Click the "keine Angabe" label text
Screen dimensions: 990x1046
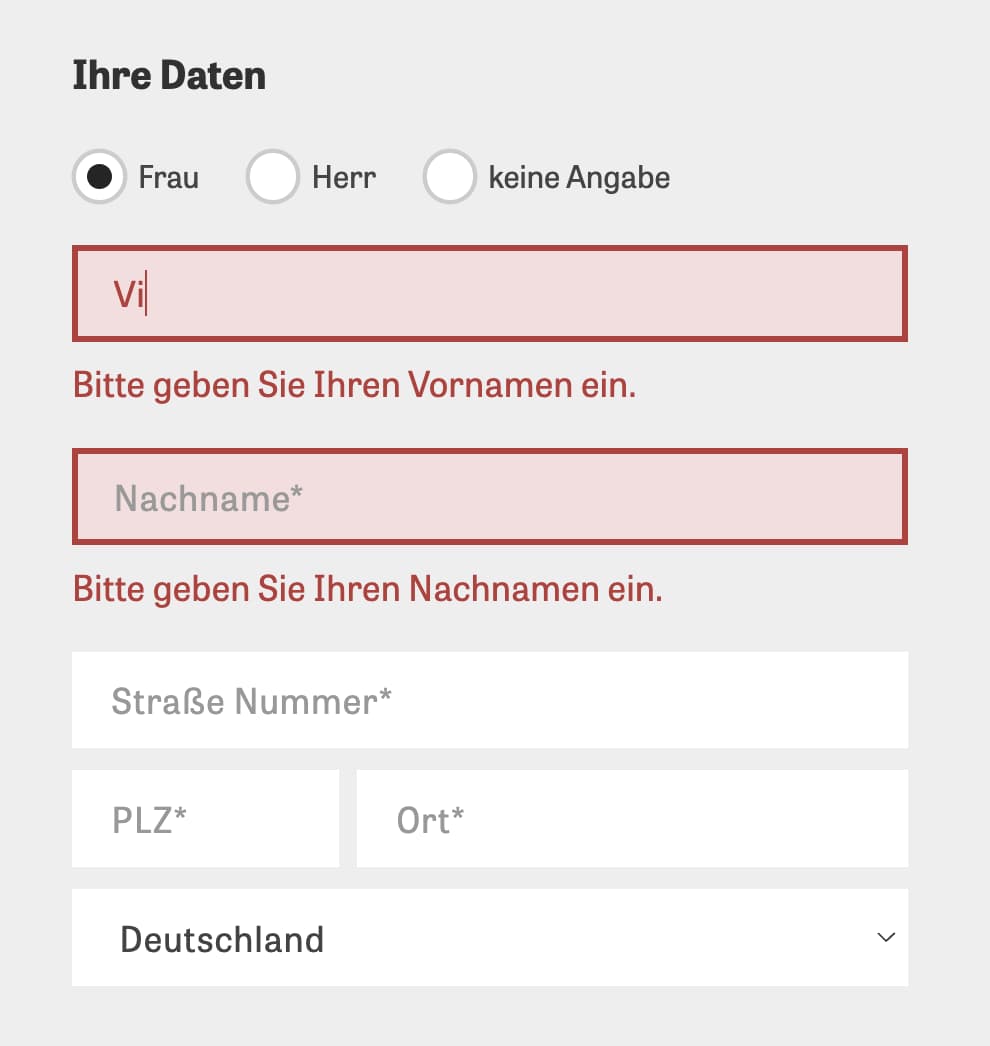coord(579,176)
